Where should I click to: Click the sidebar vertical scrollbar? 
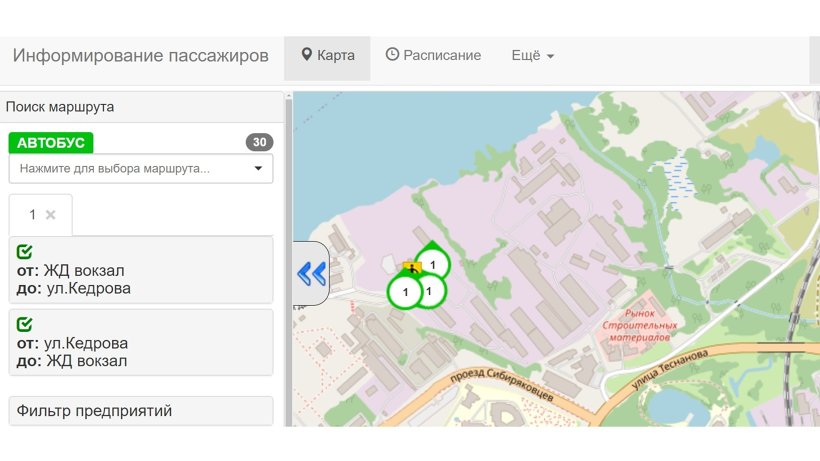[x=288, y=259]
